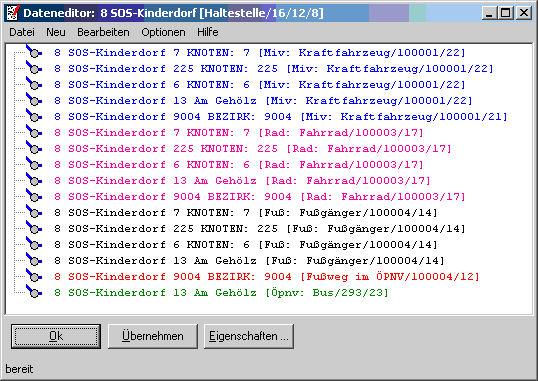Minimize the Dateneditor window
The image size is (538, 381).
coord(489,13)
